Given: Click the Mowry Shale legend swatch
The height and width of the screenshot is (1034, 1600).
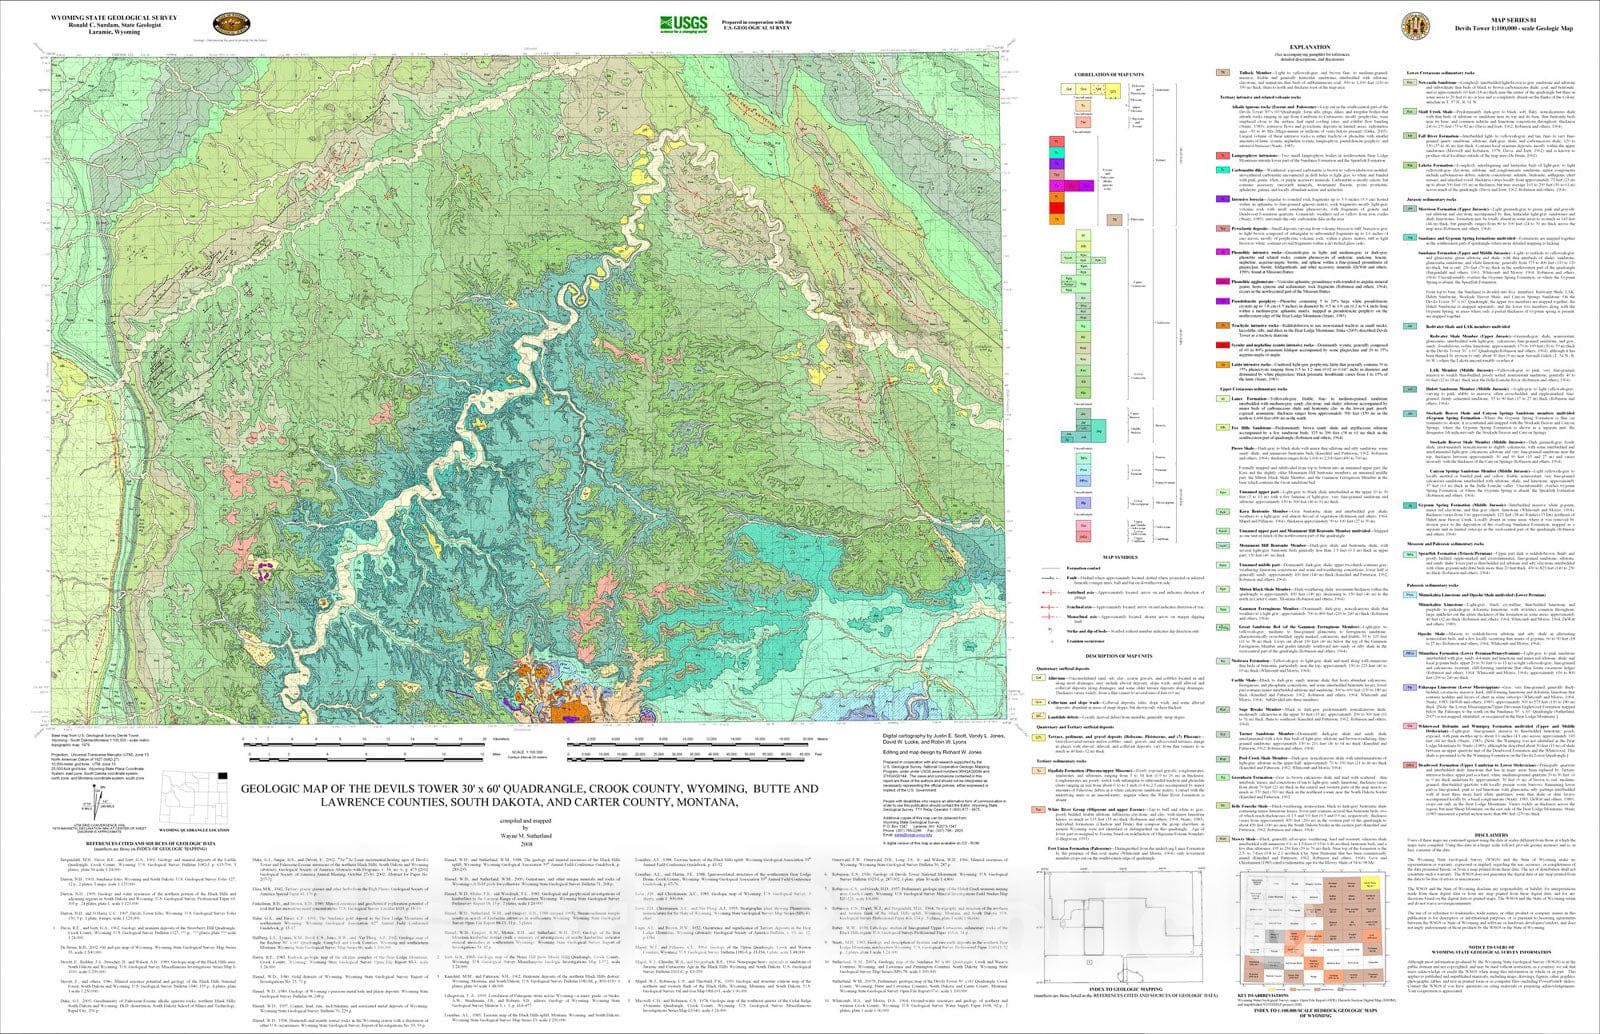Looking at the screenshot, I should 1223,841.
